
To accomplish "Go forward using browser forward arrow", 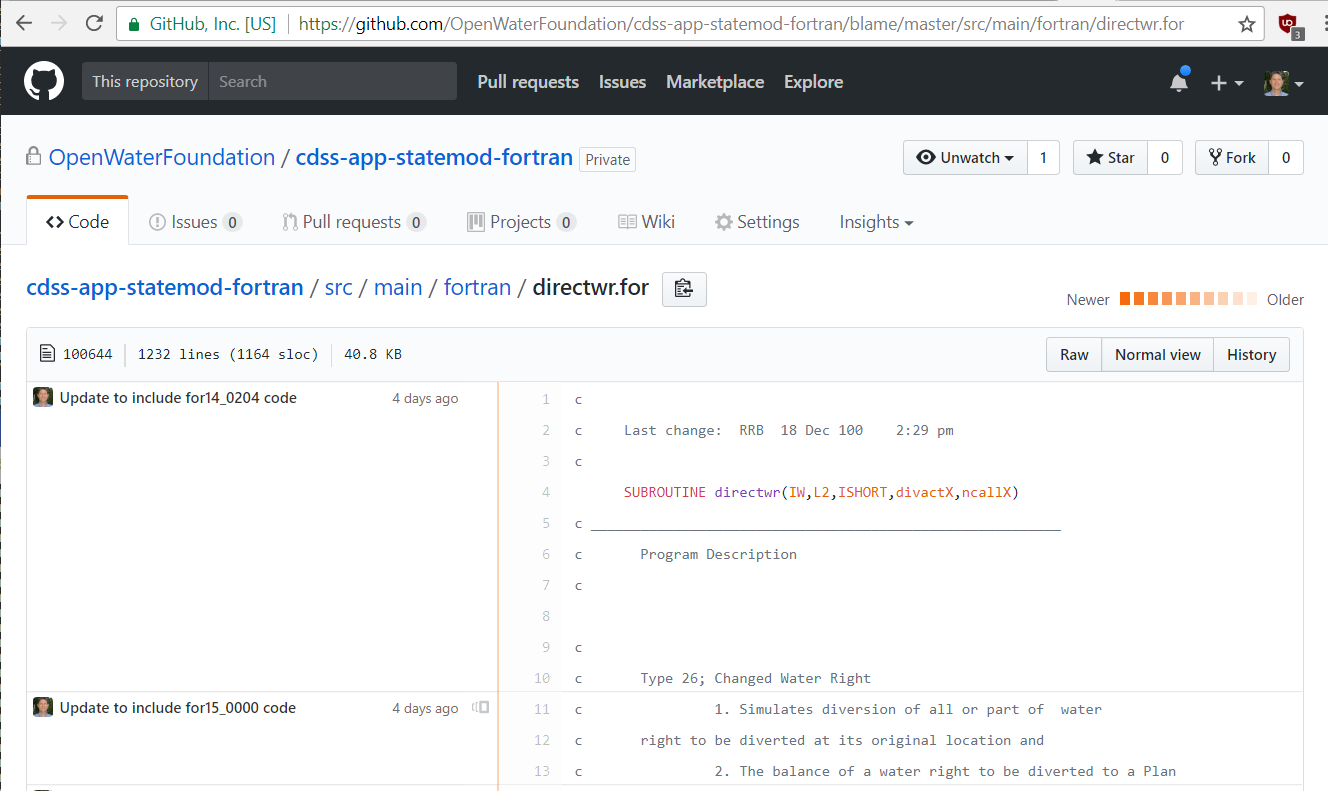I will click(x=60, y=23).
